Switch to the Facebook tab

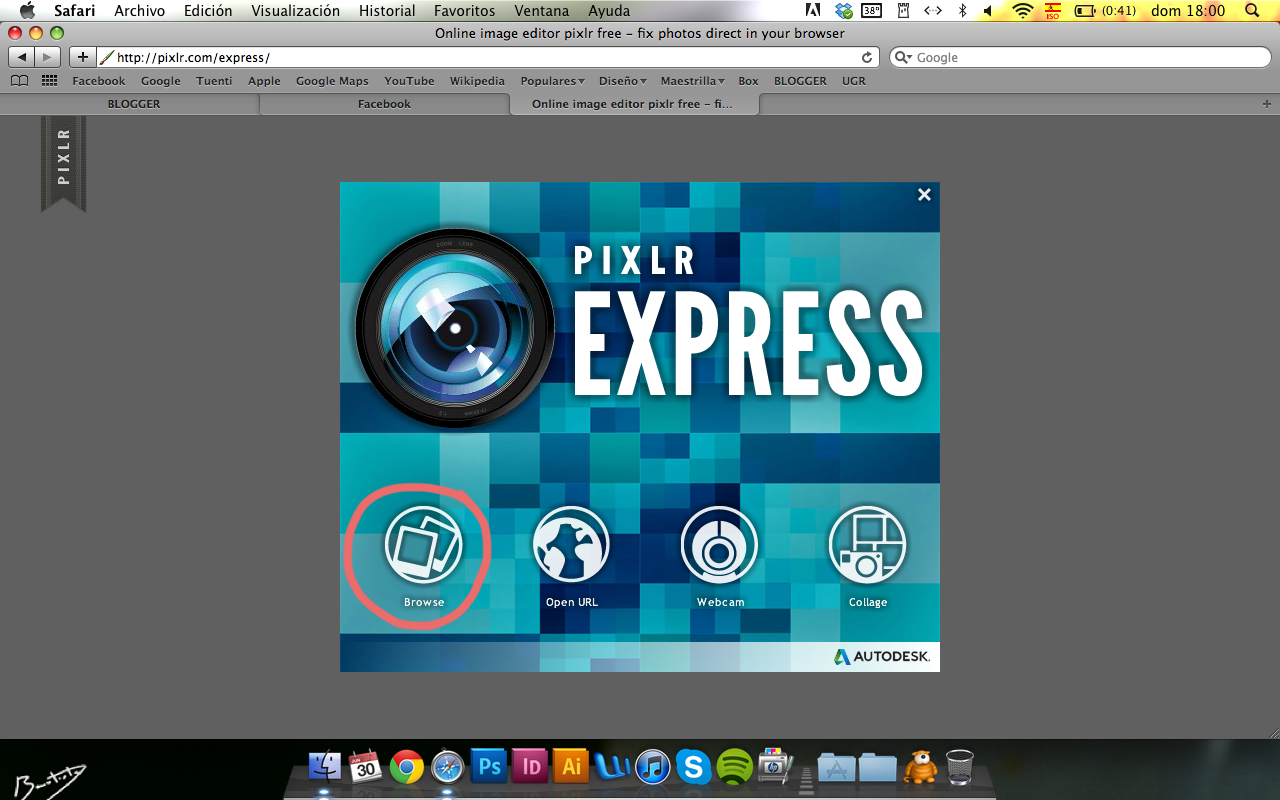pos(384,104)
